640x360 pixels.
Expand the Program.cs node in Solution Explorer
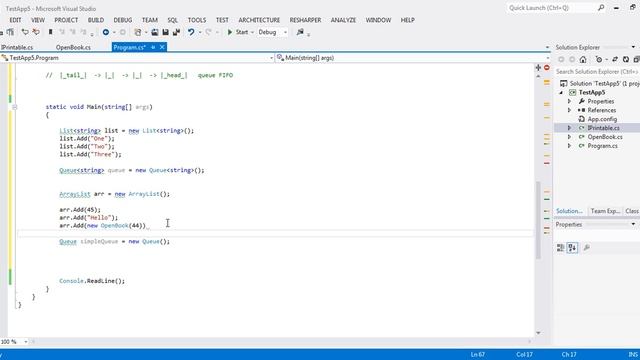click(x=569, y=146)
